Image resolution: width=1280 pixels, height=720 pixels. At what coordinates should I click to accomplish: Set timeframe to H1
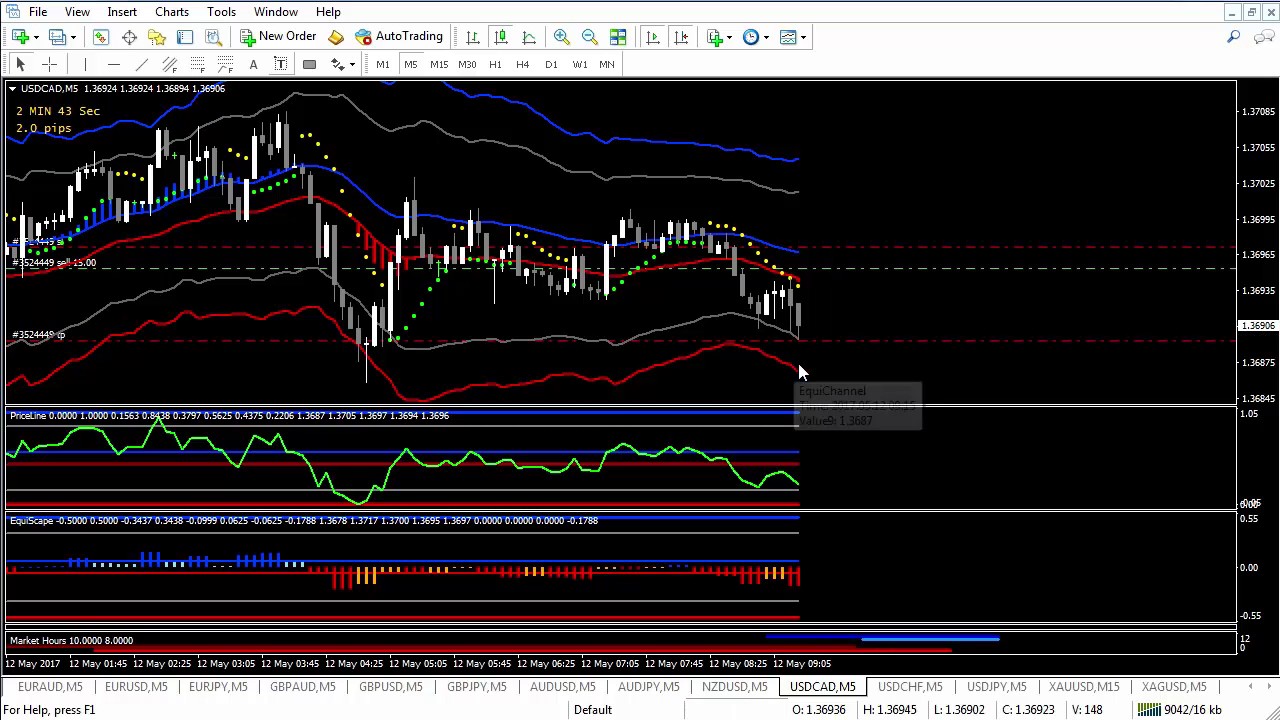(495, 64)
